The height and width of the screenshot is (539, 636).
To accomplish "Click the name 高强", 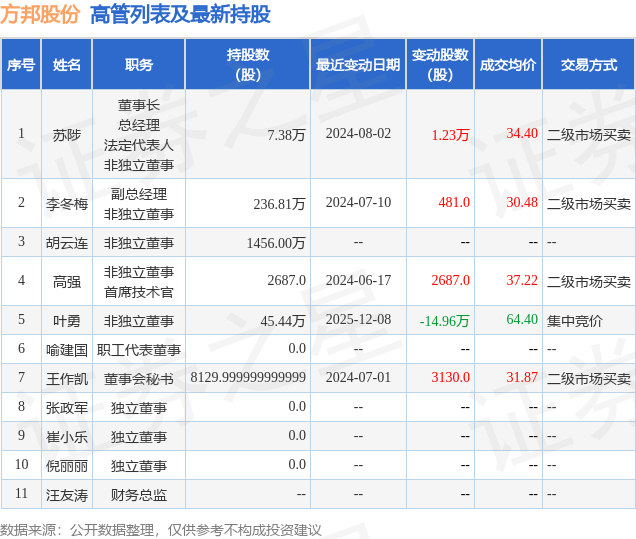I will pos(67,282).
